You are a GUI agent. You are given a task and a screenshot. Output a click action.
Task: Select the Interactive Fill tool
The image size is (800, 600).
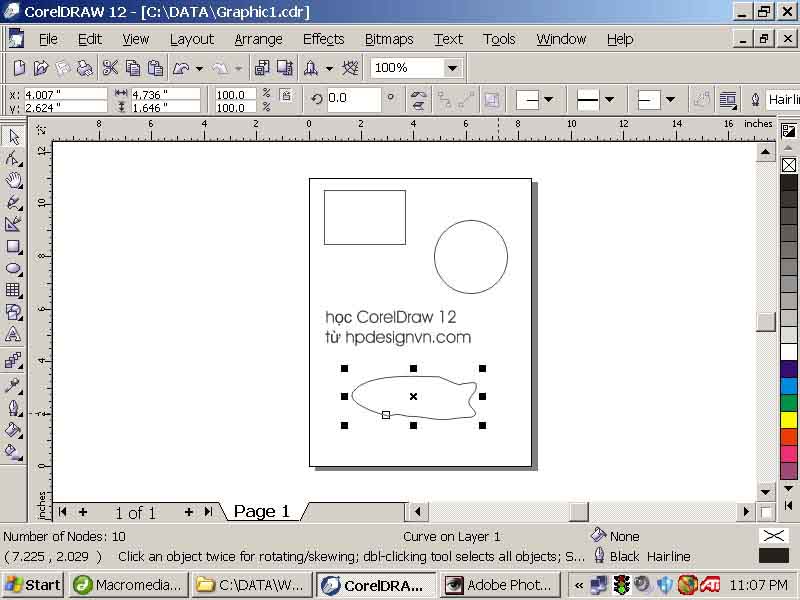click(x=14, y=452)
